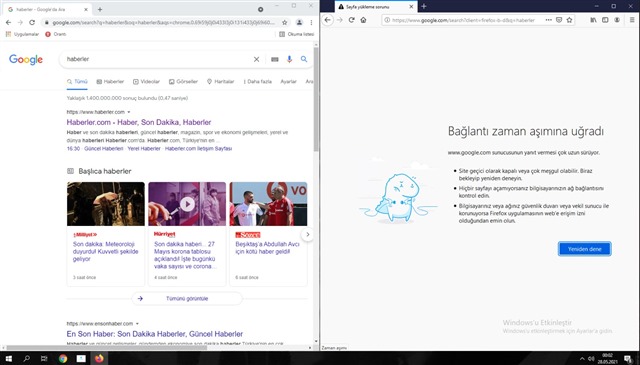The height and width of the screenshot is (365, 640).
Task: Open the Yerel Haberler sitelink
Action: pyautogui.click(x=144, y=149)
